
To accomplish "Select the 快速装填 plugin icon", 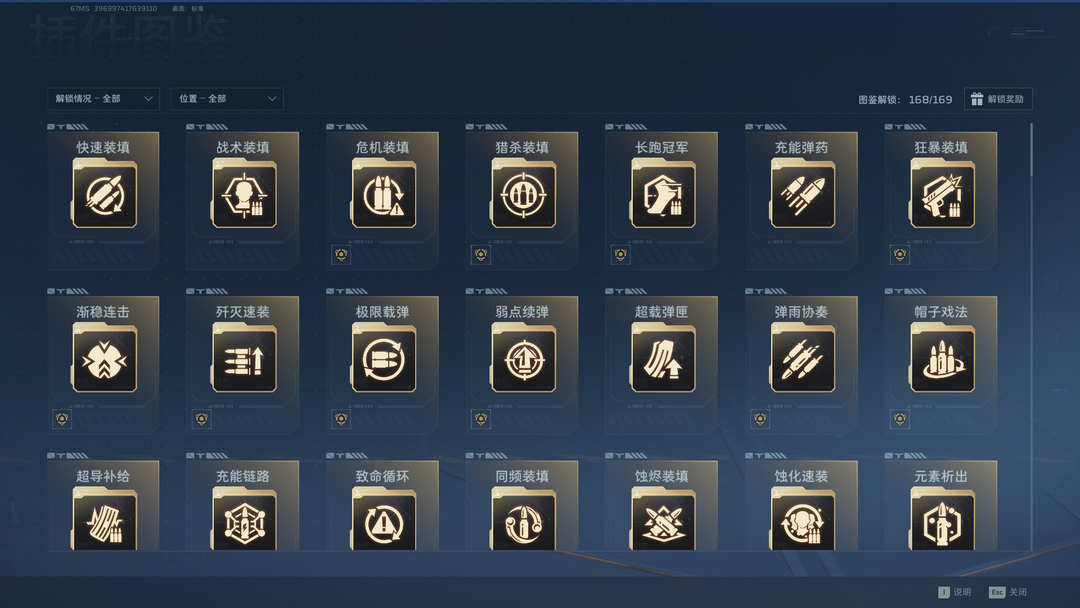I will click(105, 195).
